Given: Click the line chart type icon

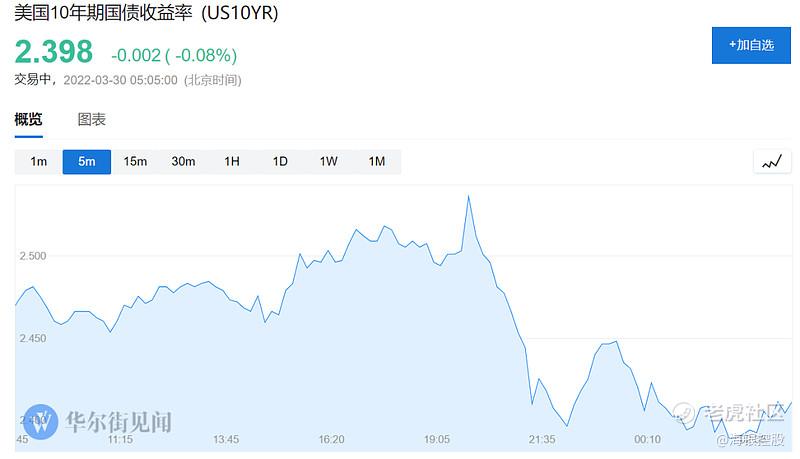Looking at the screenshot, I should [x=772, y=162].
